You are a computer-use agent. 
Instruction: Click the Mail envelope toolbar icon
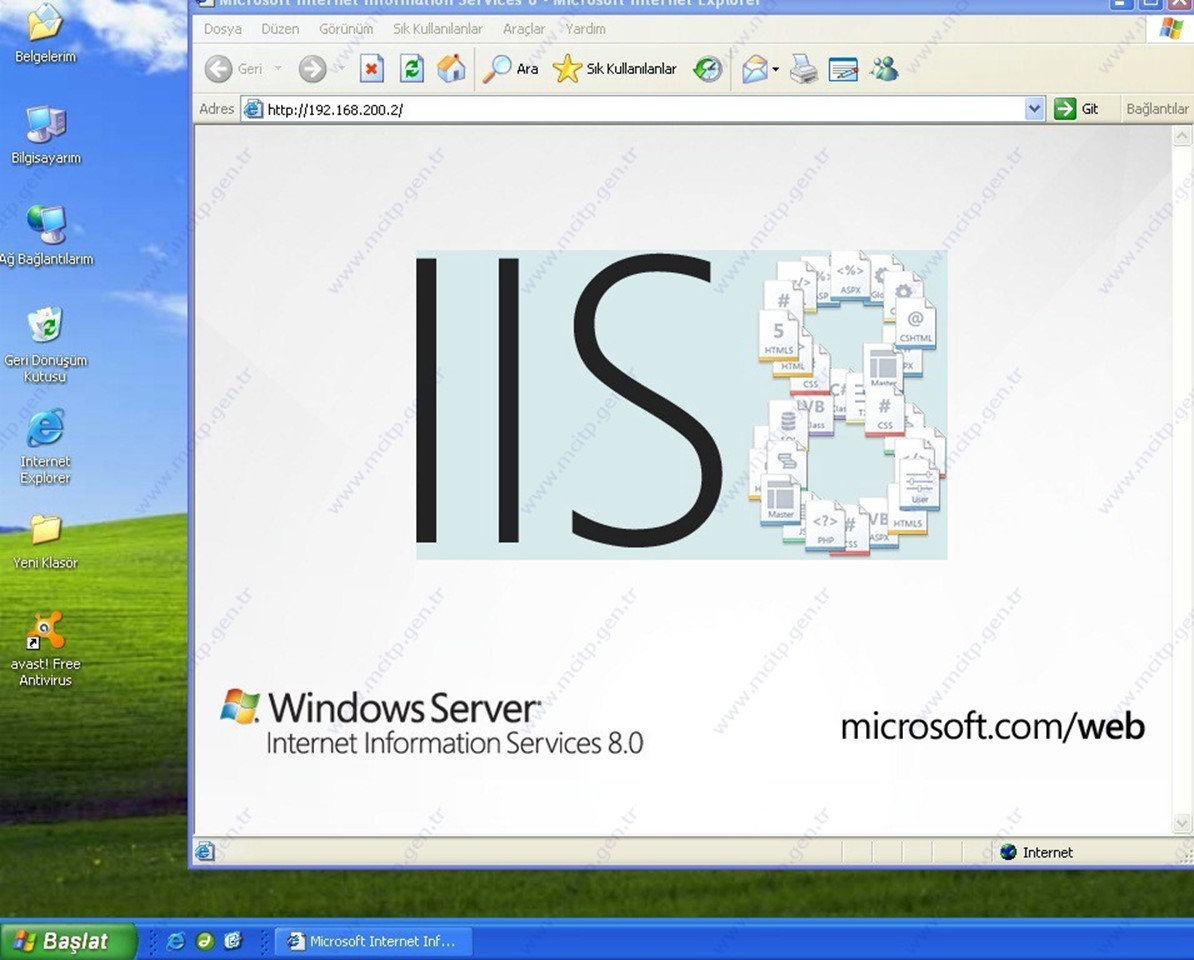click(x=755, y=69)
